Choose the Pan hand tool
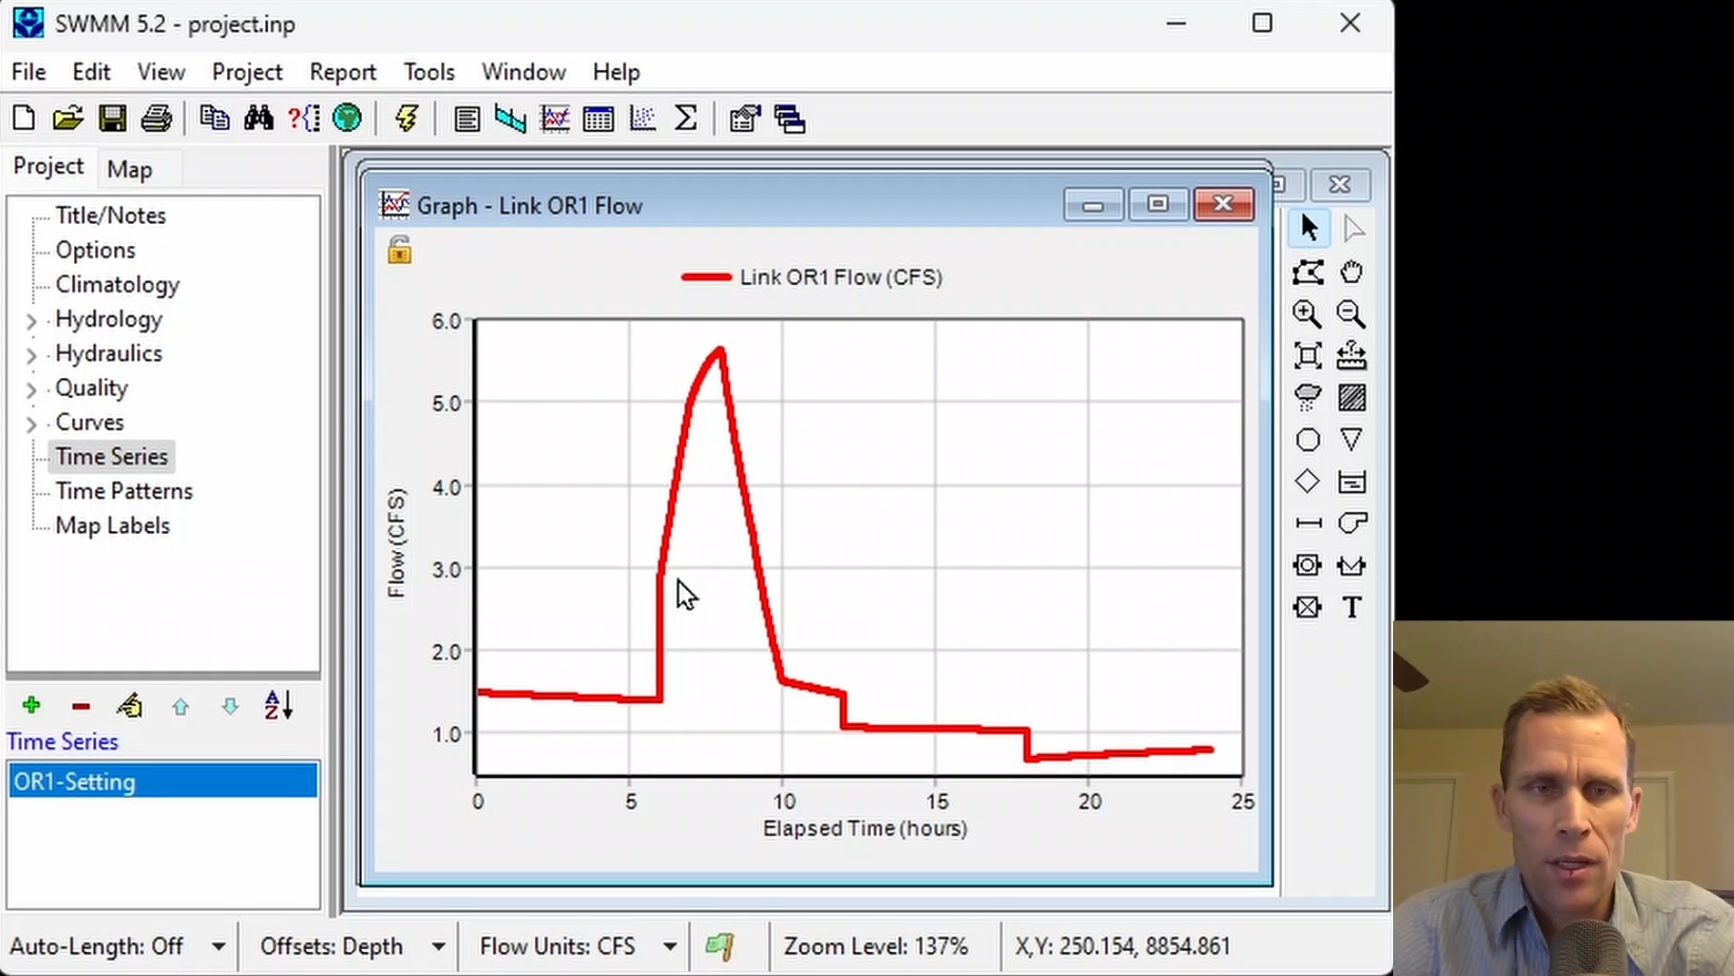 [1351, 272]
